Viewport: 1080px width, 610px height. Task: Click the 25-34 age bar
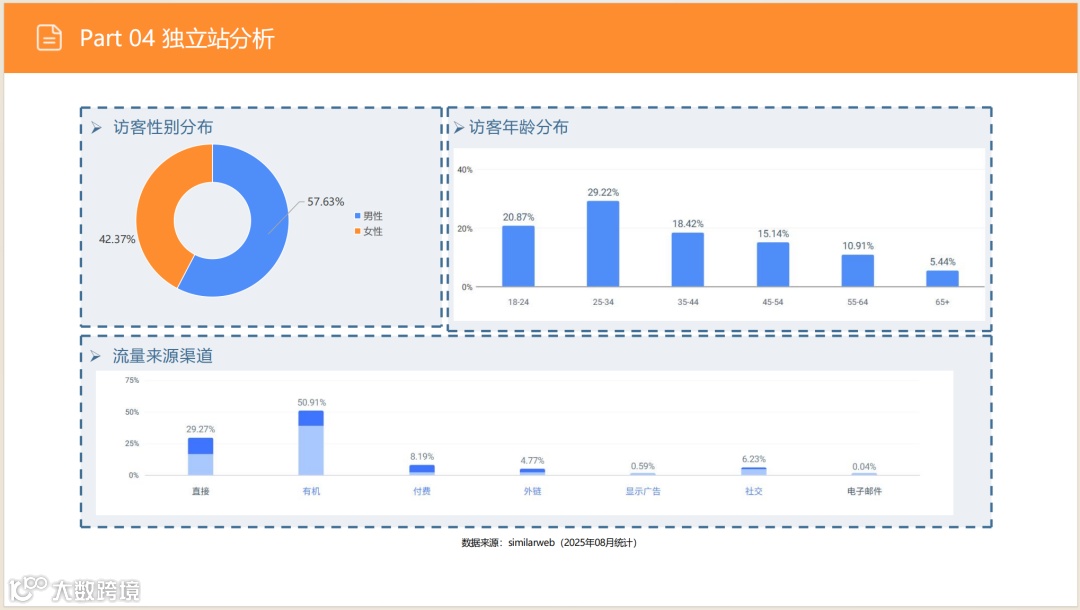(x=603, y=244)
